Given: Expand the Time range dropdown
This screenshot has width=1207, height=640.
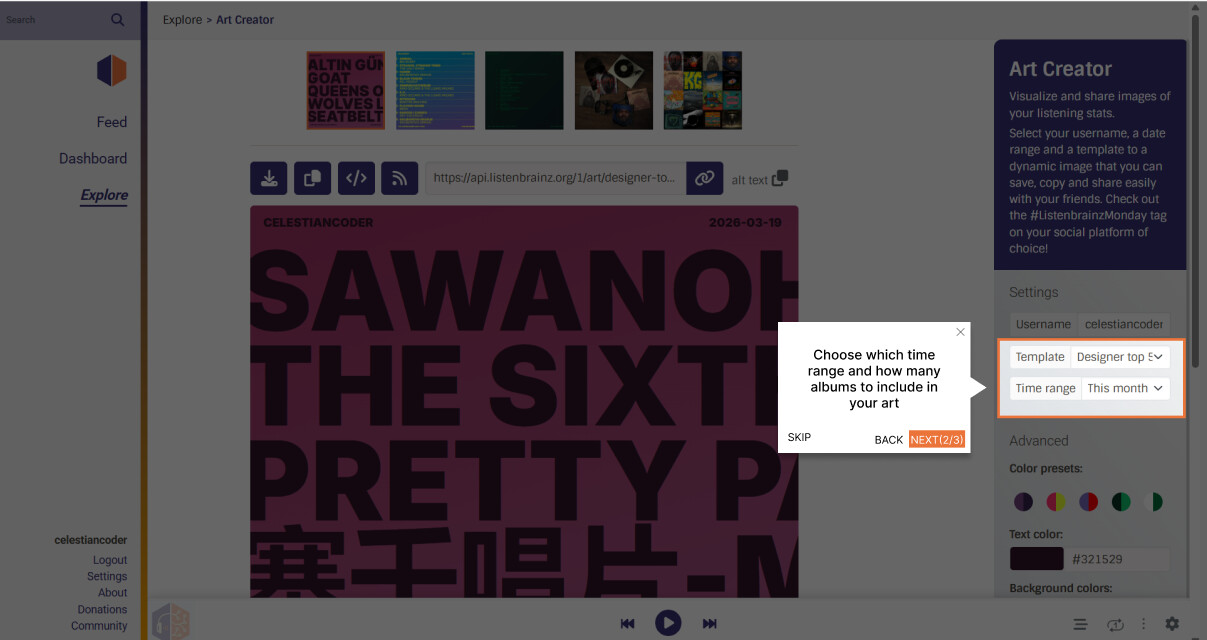Looking at the screenshot, I should 1125,388.
